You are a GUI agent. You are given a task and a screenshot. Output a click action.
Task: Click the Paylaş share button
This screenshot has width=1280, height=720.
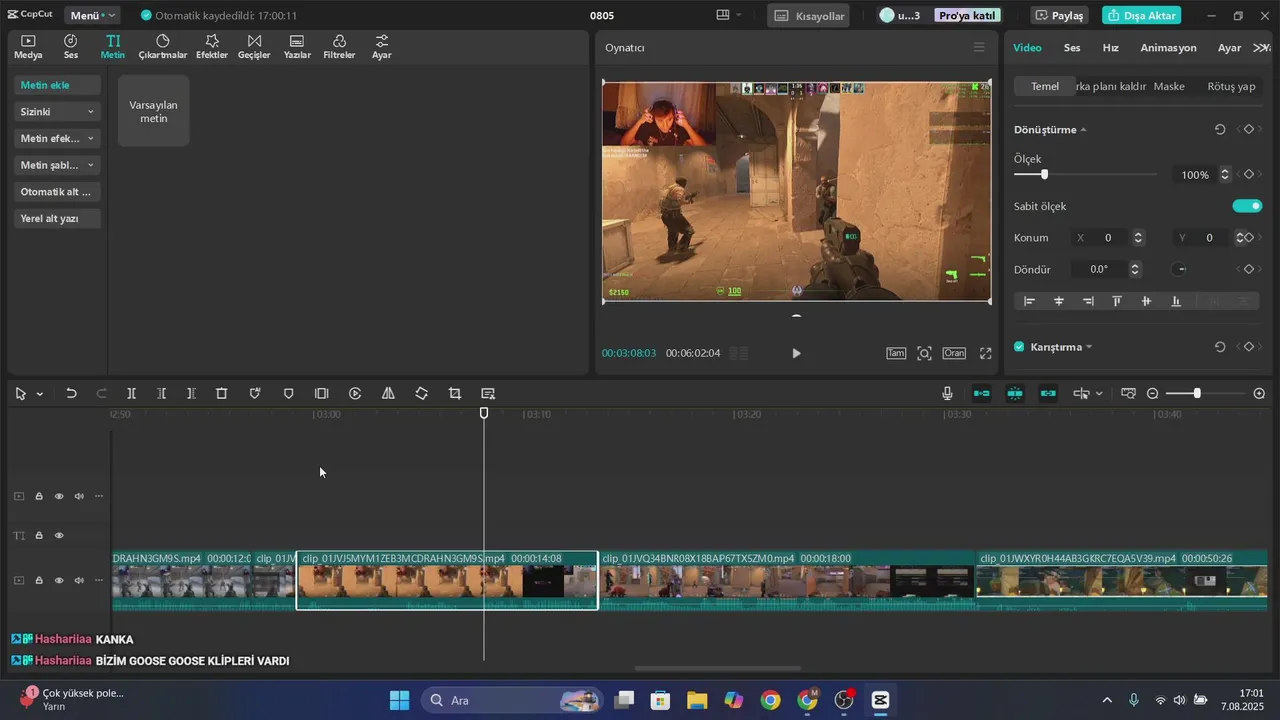click(1060, 16)
